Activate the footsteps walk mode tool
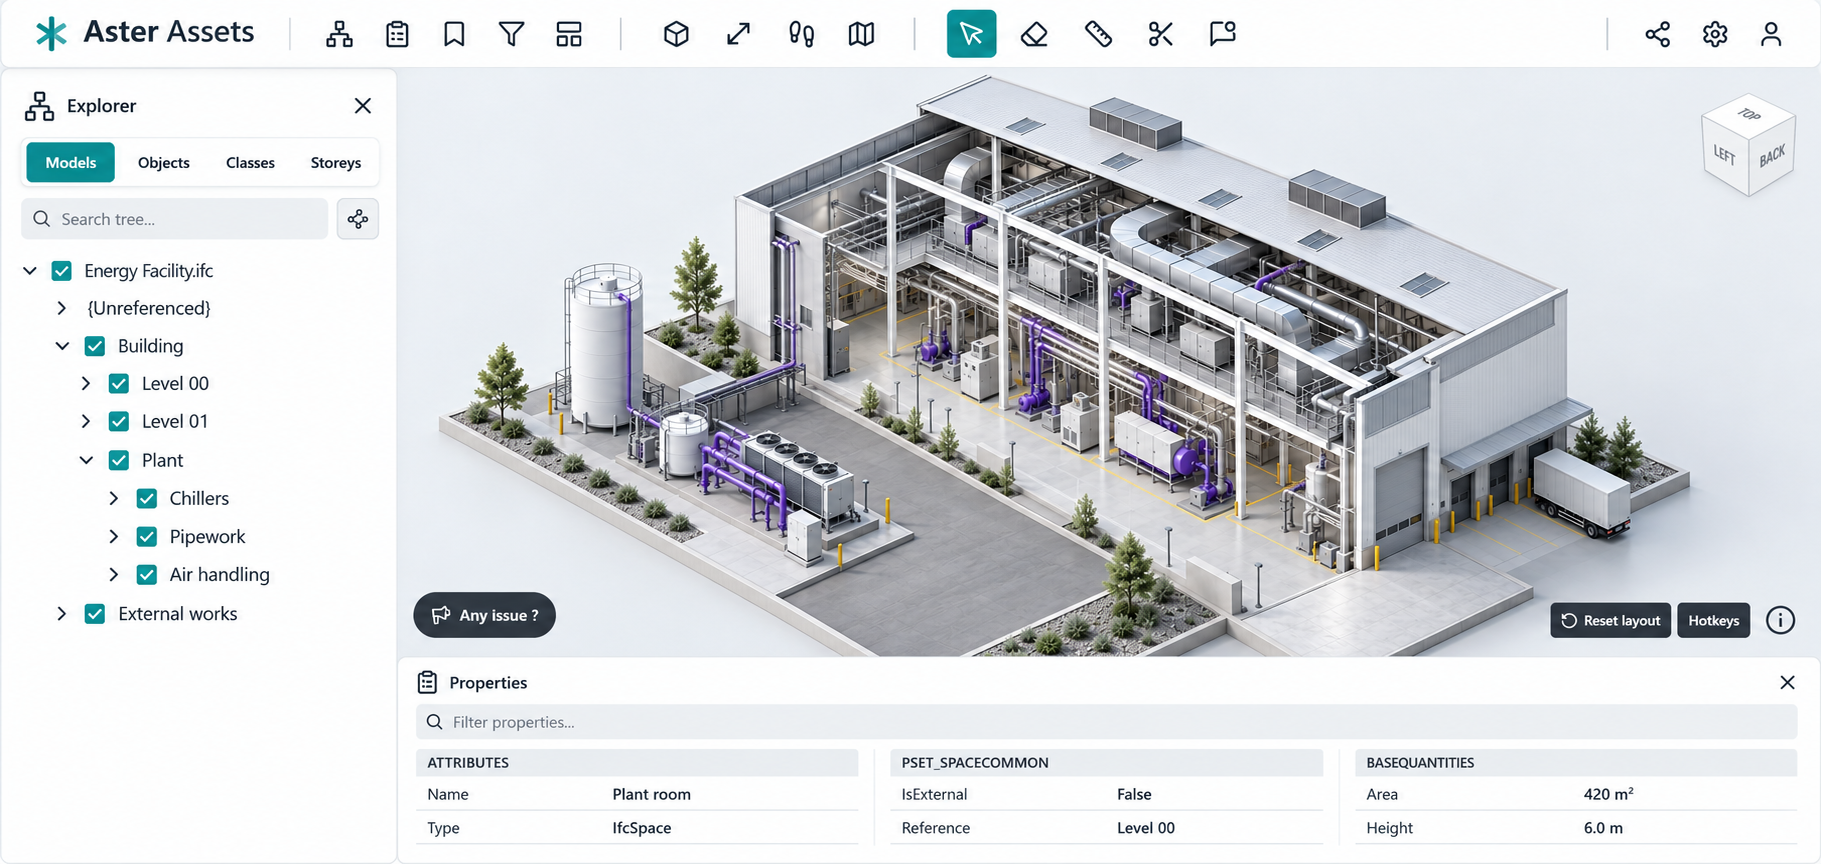The image size is (1821, 864). (801, 34)
